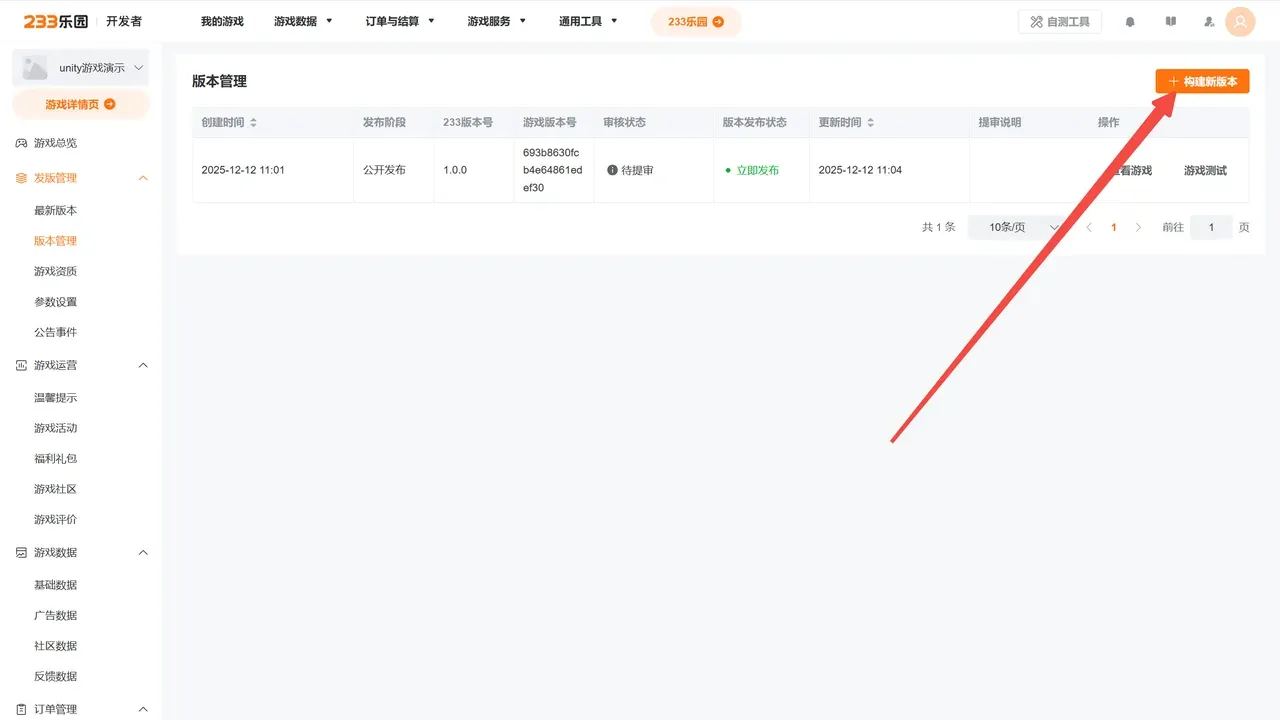This screenshot has height=720, width=1280.
Task: Open the 自测工具 button
Action: pos(1059,22)
